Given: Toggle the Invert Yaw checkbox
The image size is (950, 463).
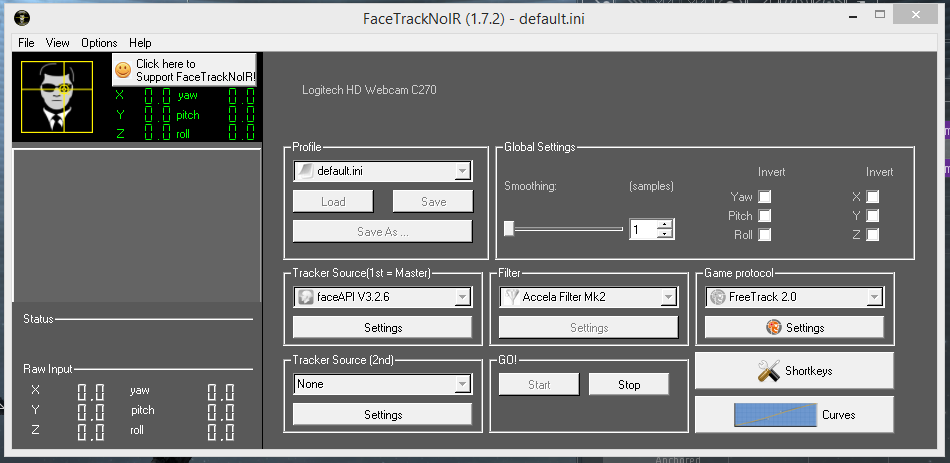Looking at the screenshot, I should (765, 196).
